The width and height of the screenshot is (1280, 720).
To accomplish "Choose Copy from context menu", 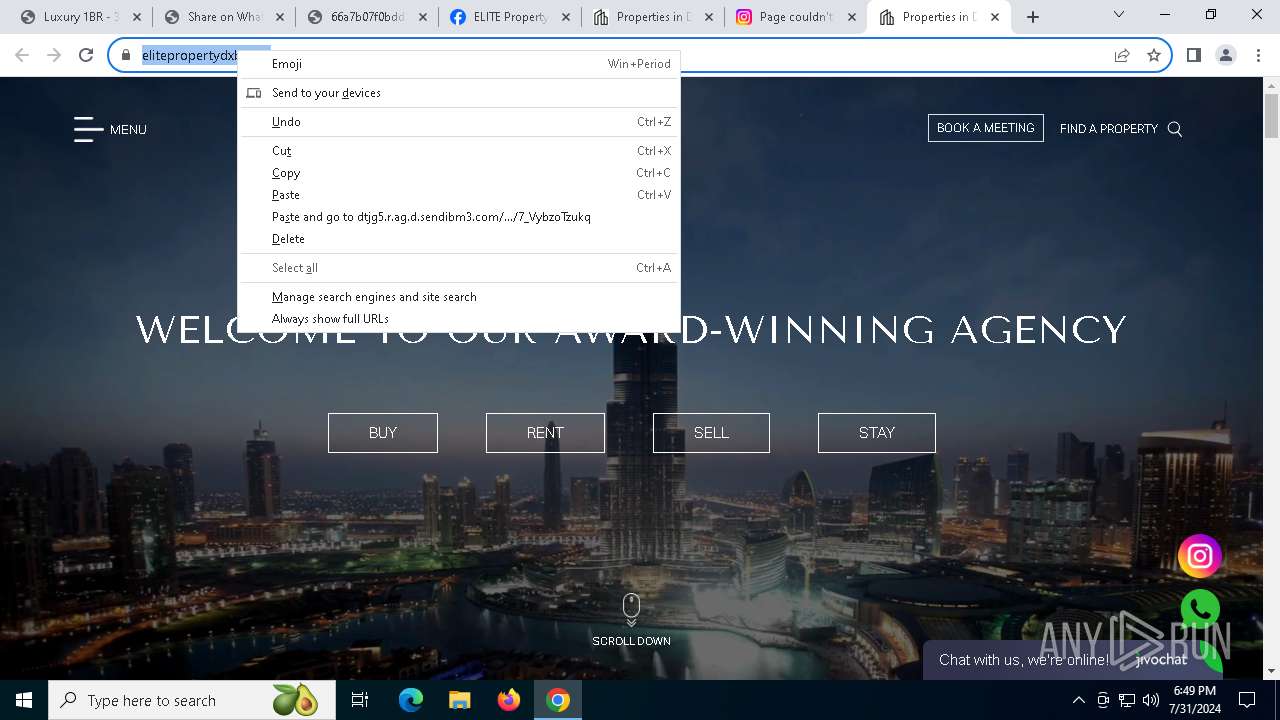I will pyautogui.click(x=459, y=173).
